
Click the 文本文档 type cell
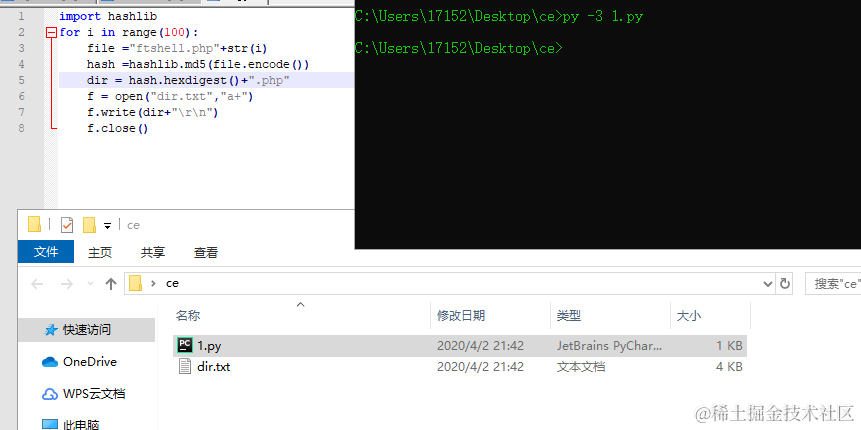[x=581, y=367]
